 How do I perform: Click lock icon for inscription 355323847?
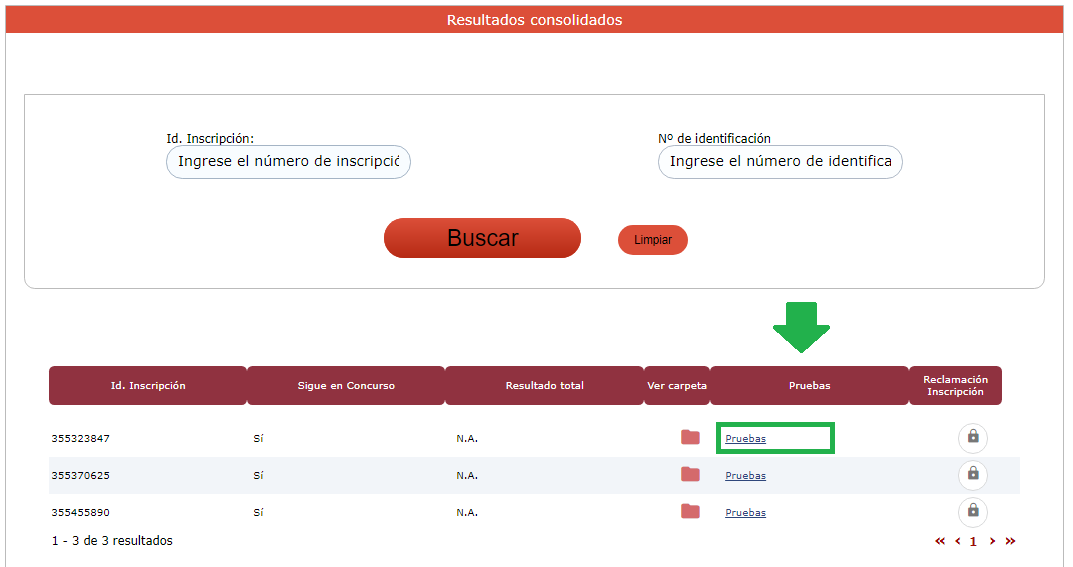pos(972,438)
